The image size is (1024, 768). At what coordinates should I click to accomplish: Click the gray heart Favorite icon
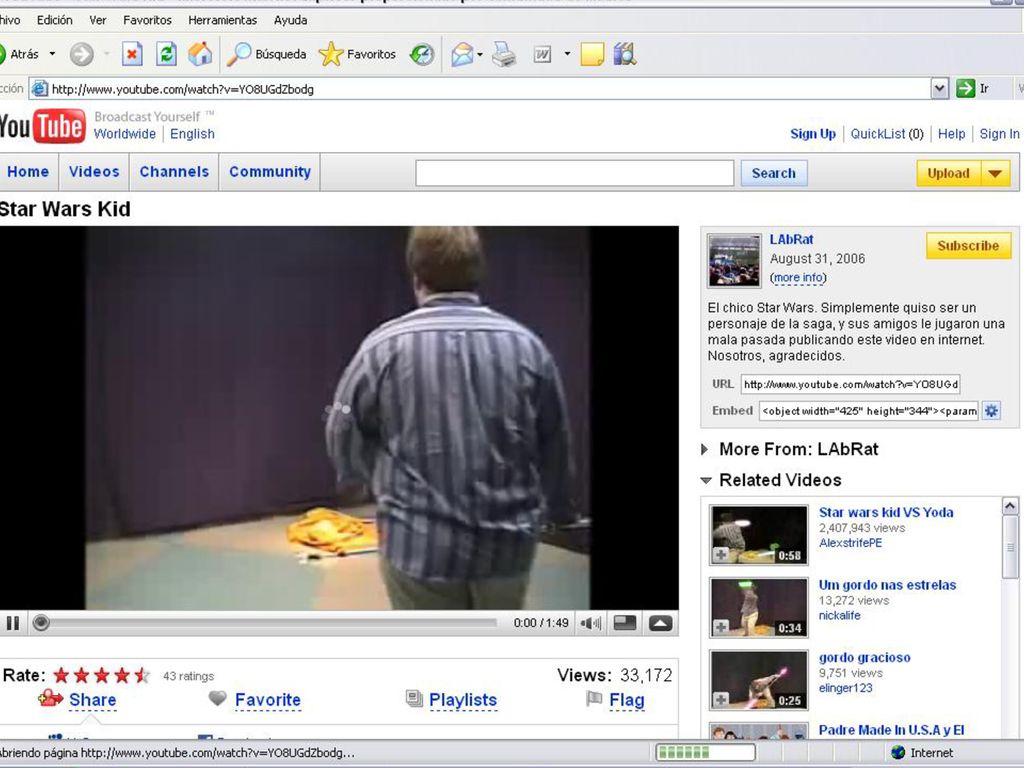217,698
